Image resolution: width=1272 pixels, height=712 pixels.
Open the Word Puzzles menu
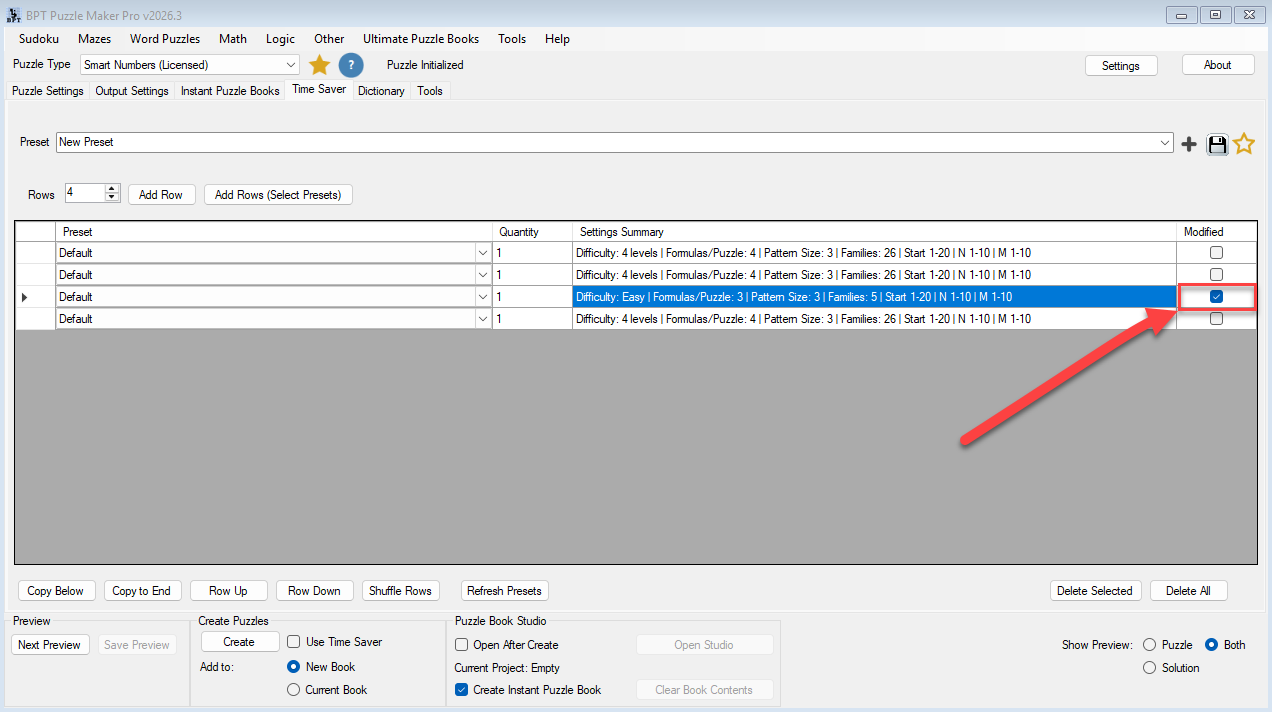click(165, 39)
